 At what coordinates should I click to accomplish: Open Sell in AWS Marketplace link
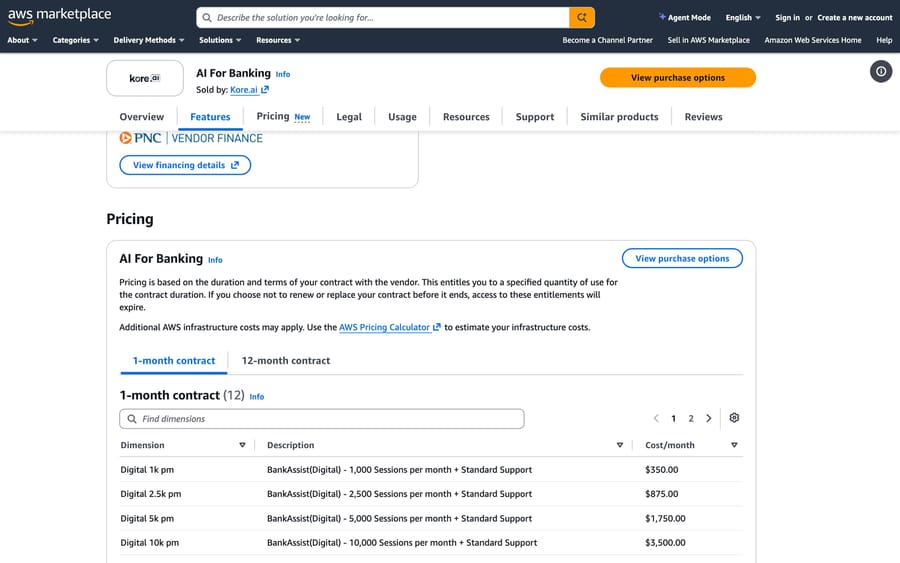click(x=708, y=40)
